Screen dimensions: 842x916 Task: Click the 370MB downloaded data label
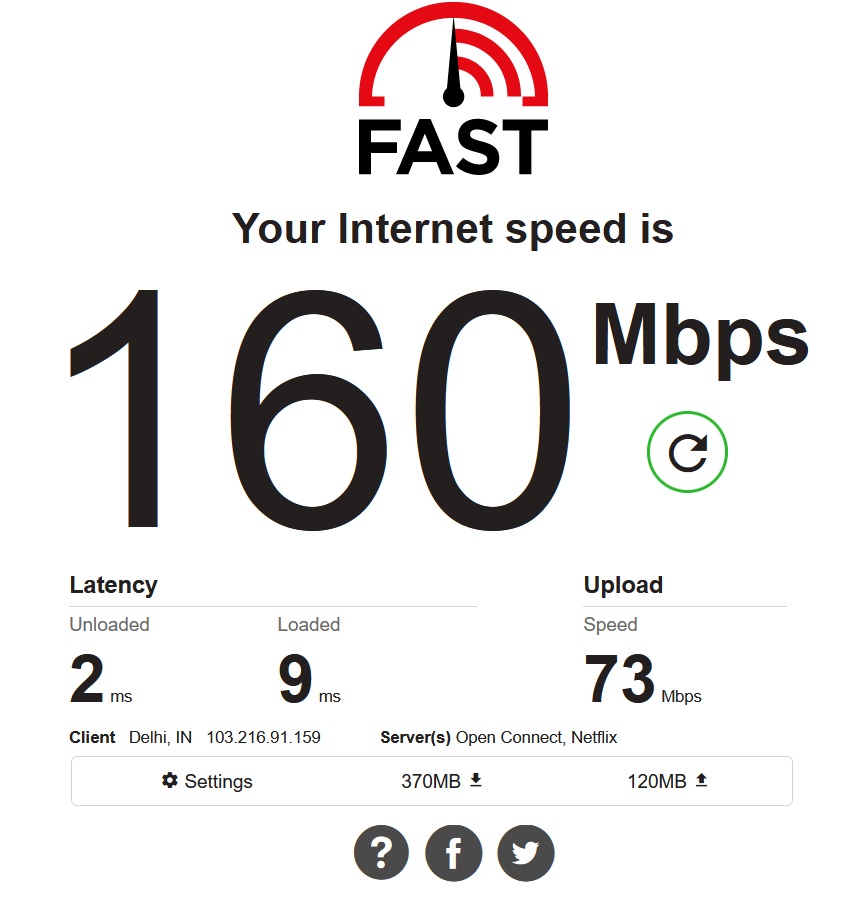[431, 781]
